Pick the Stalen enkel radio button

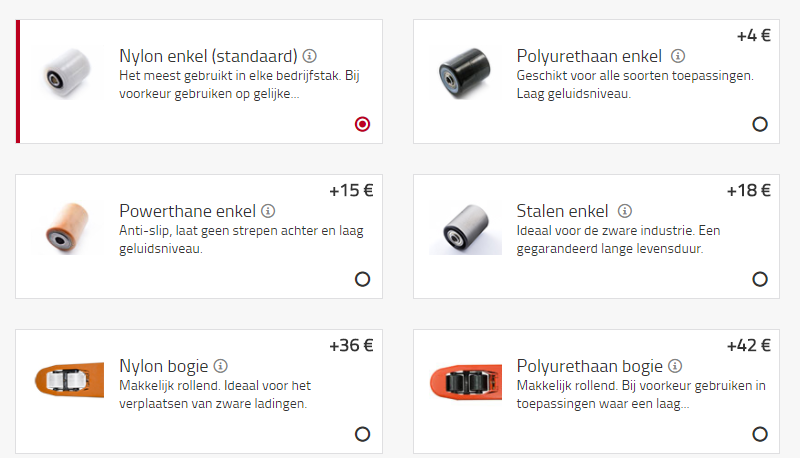(760, 279)
